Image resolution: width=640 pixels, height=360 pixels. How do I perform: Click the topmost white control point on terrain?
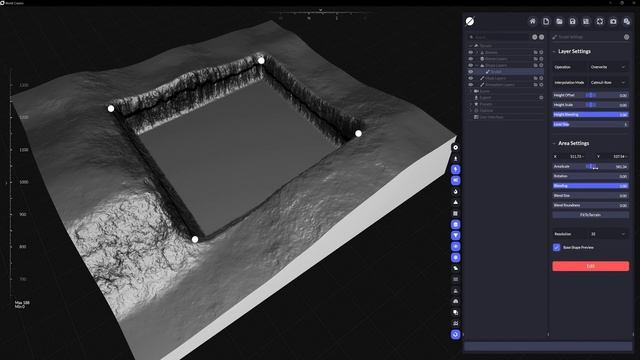tap(261, 61)
